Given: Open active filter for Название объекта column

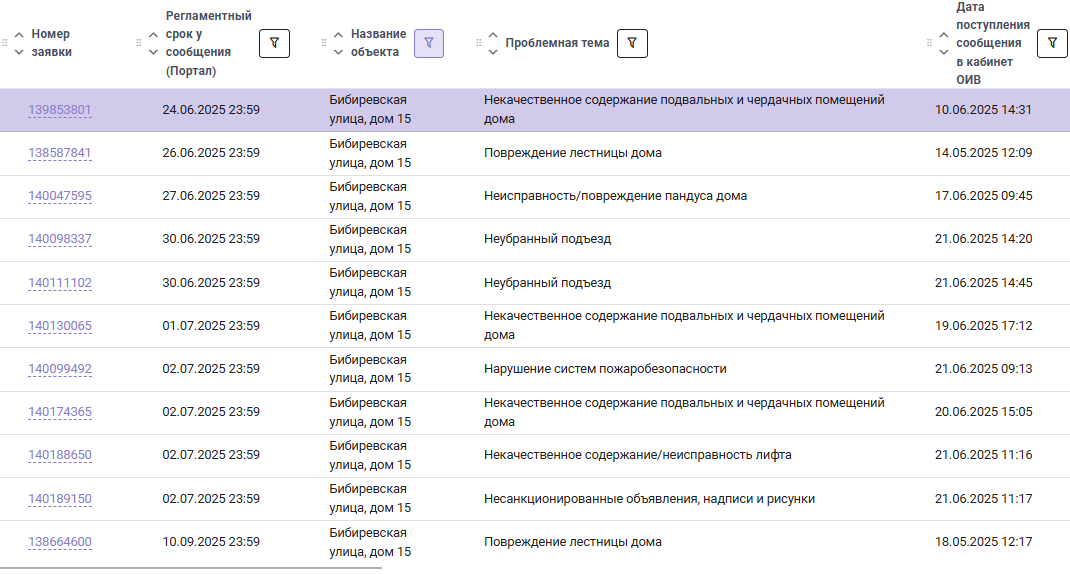Looking at the screenshot, I should point(429,43).
